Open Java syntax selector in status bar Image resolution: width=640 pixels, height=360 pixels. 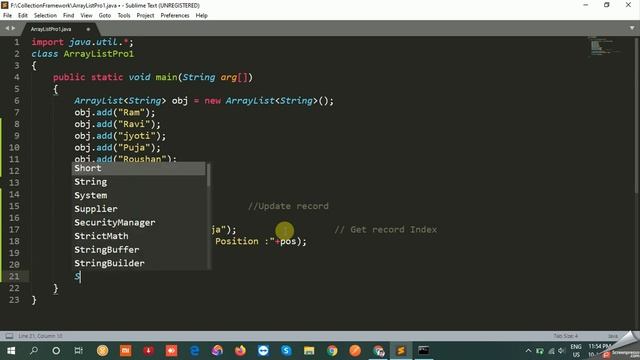click(613, 336)
